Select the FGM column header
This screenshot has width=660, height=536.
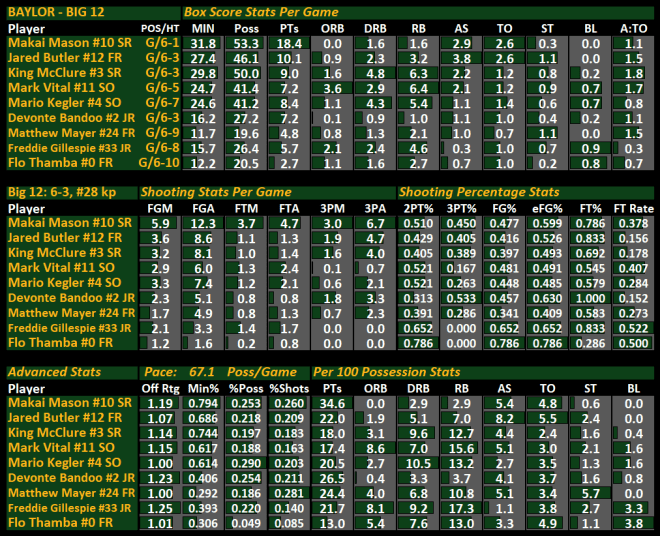click(x=160, y=209)
